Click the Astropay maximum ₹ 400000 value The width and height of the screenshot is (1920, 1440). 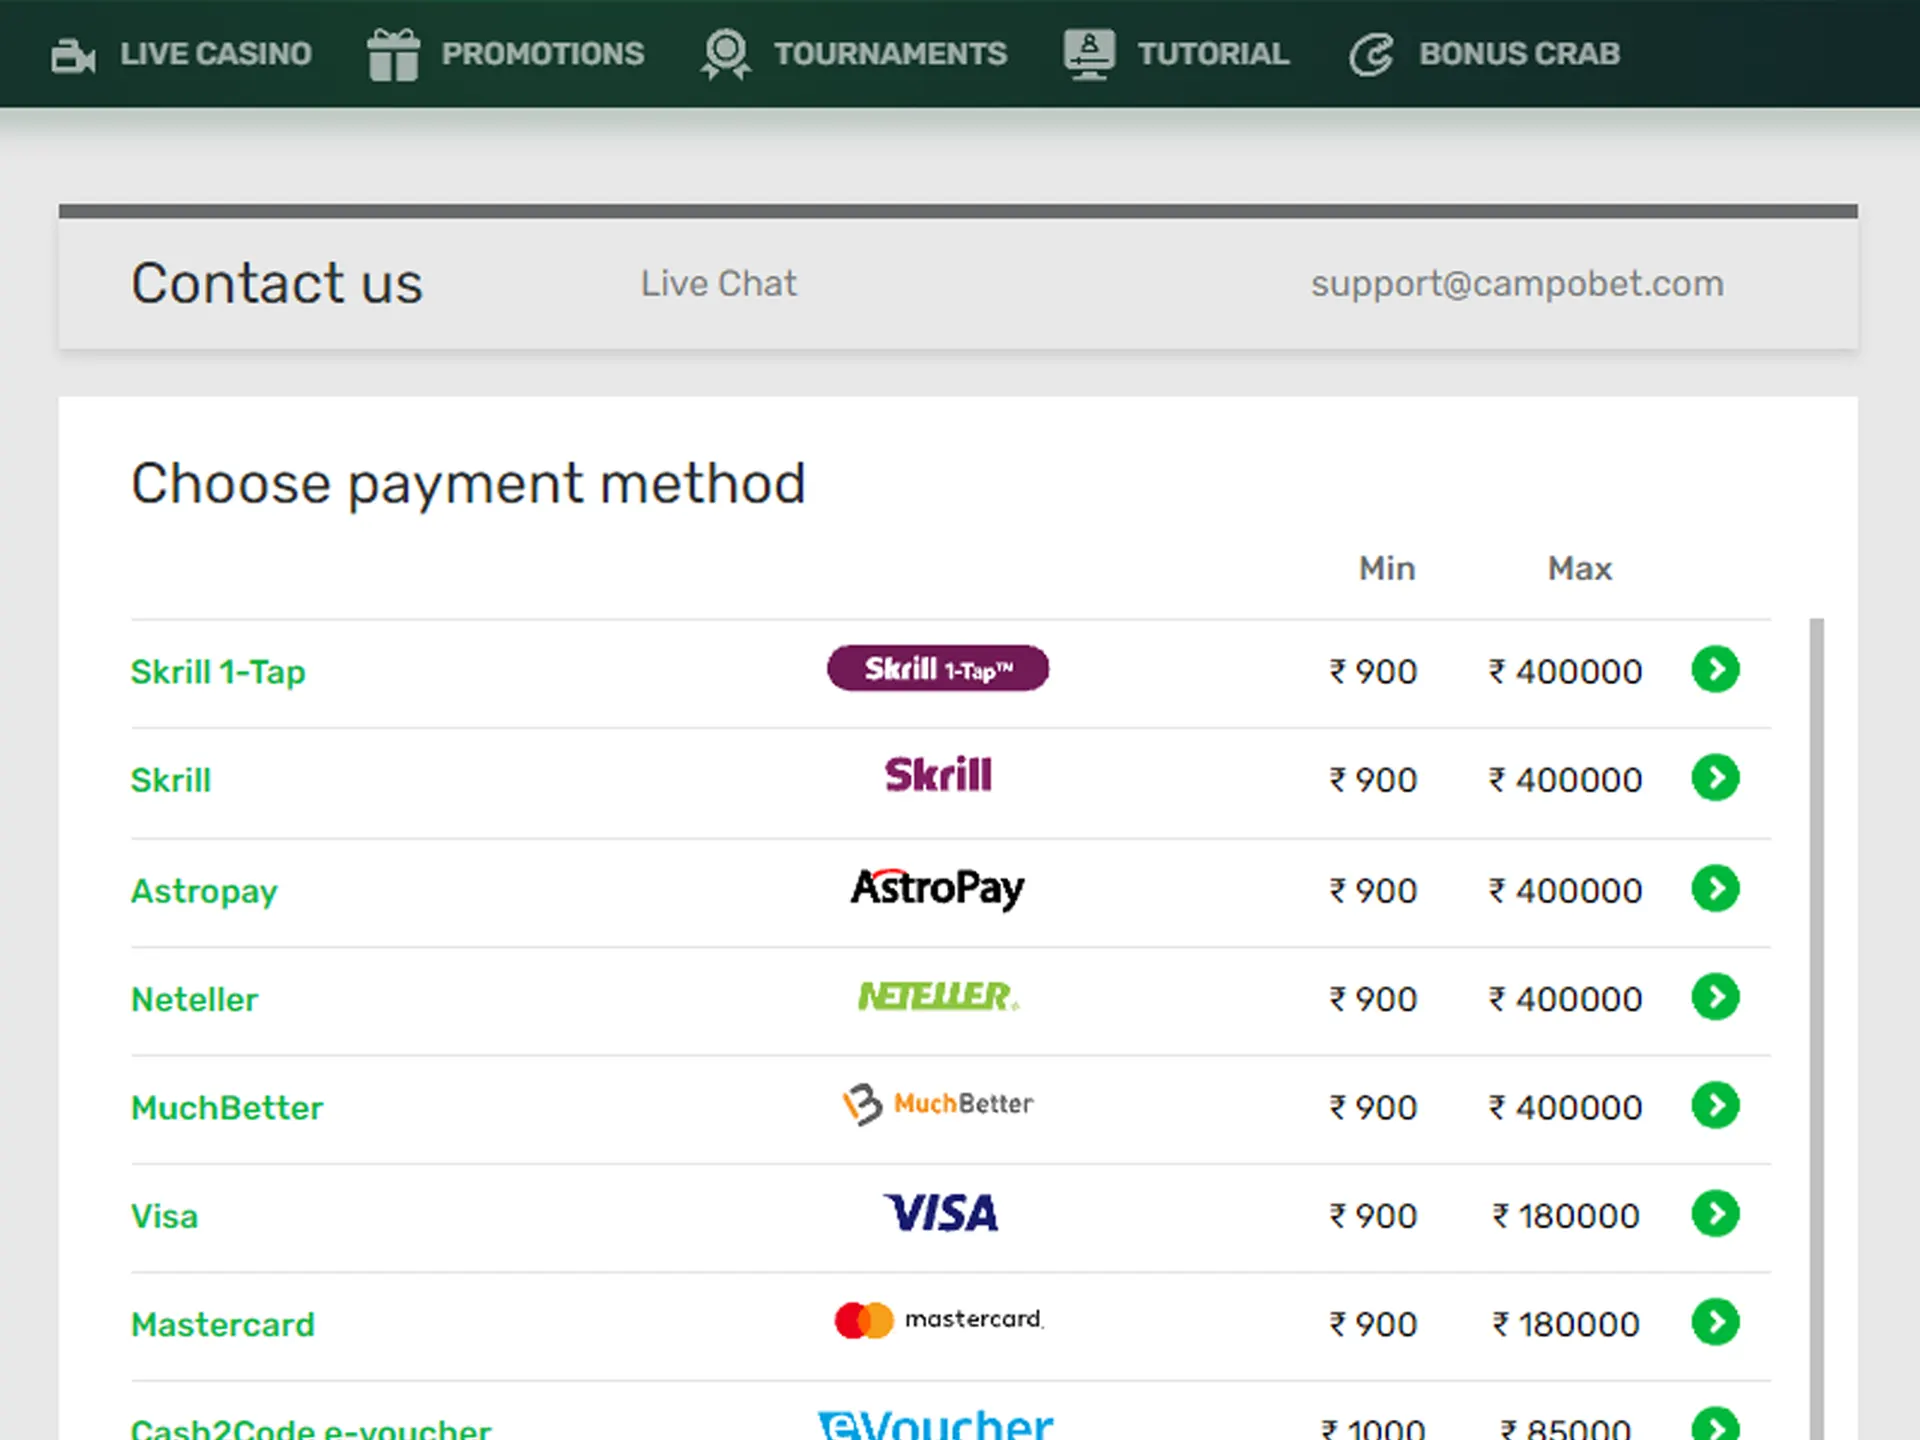click(x=1565, y=891)
